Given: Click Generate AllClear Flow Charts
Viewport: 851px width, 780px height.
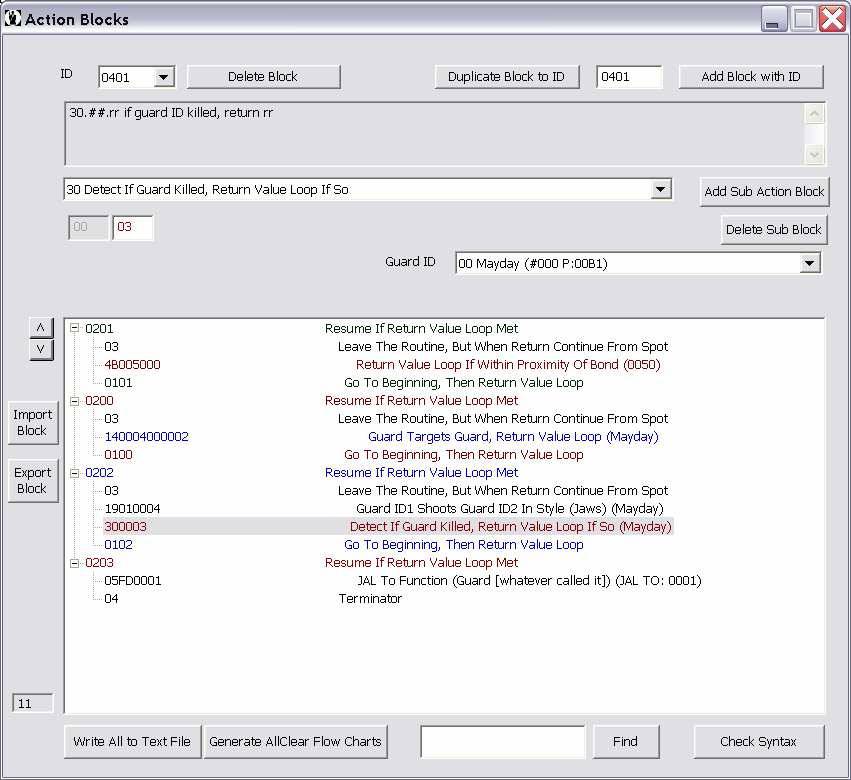Looking at the screenshot, I should tap(295, 741).
